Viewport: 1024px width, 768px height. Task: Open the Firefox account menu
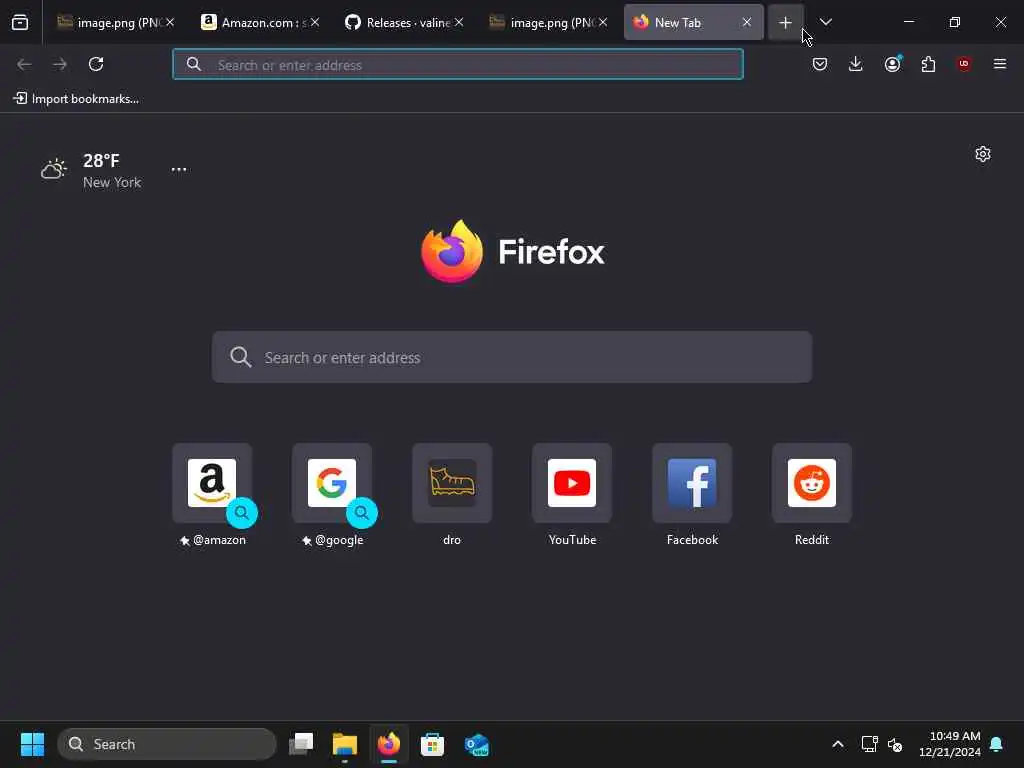click(x=892, y=64)
